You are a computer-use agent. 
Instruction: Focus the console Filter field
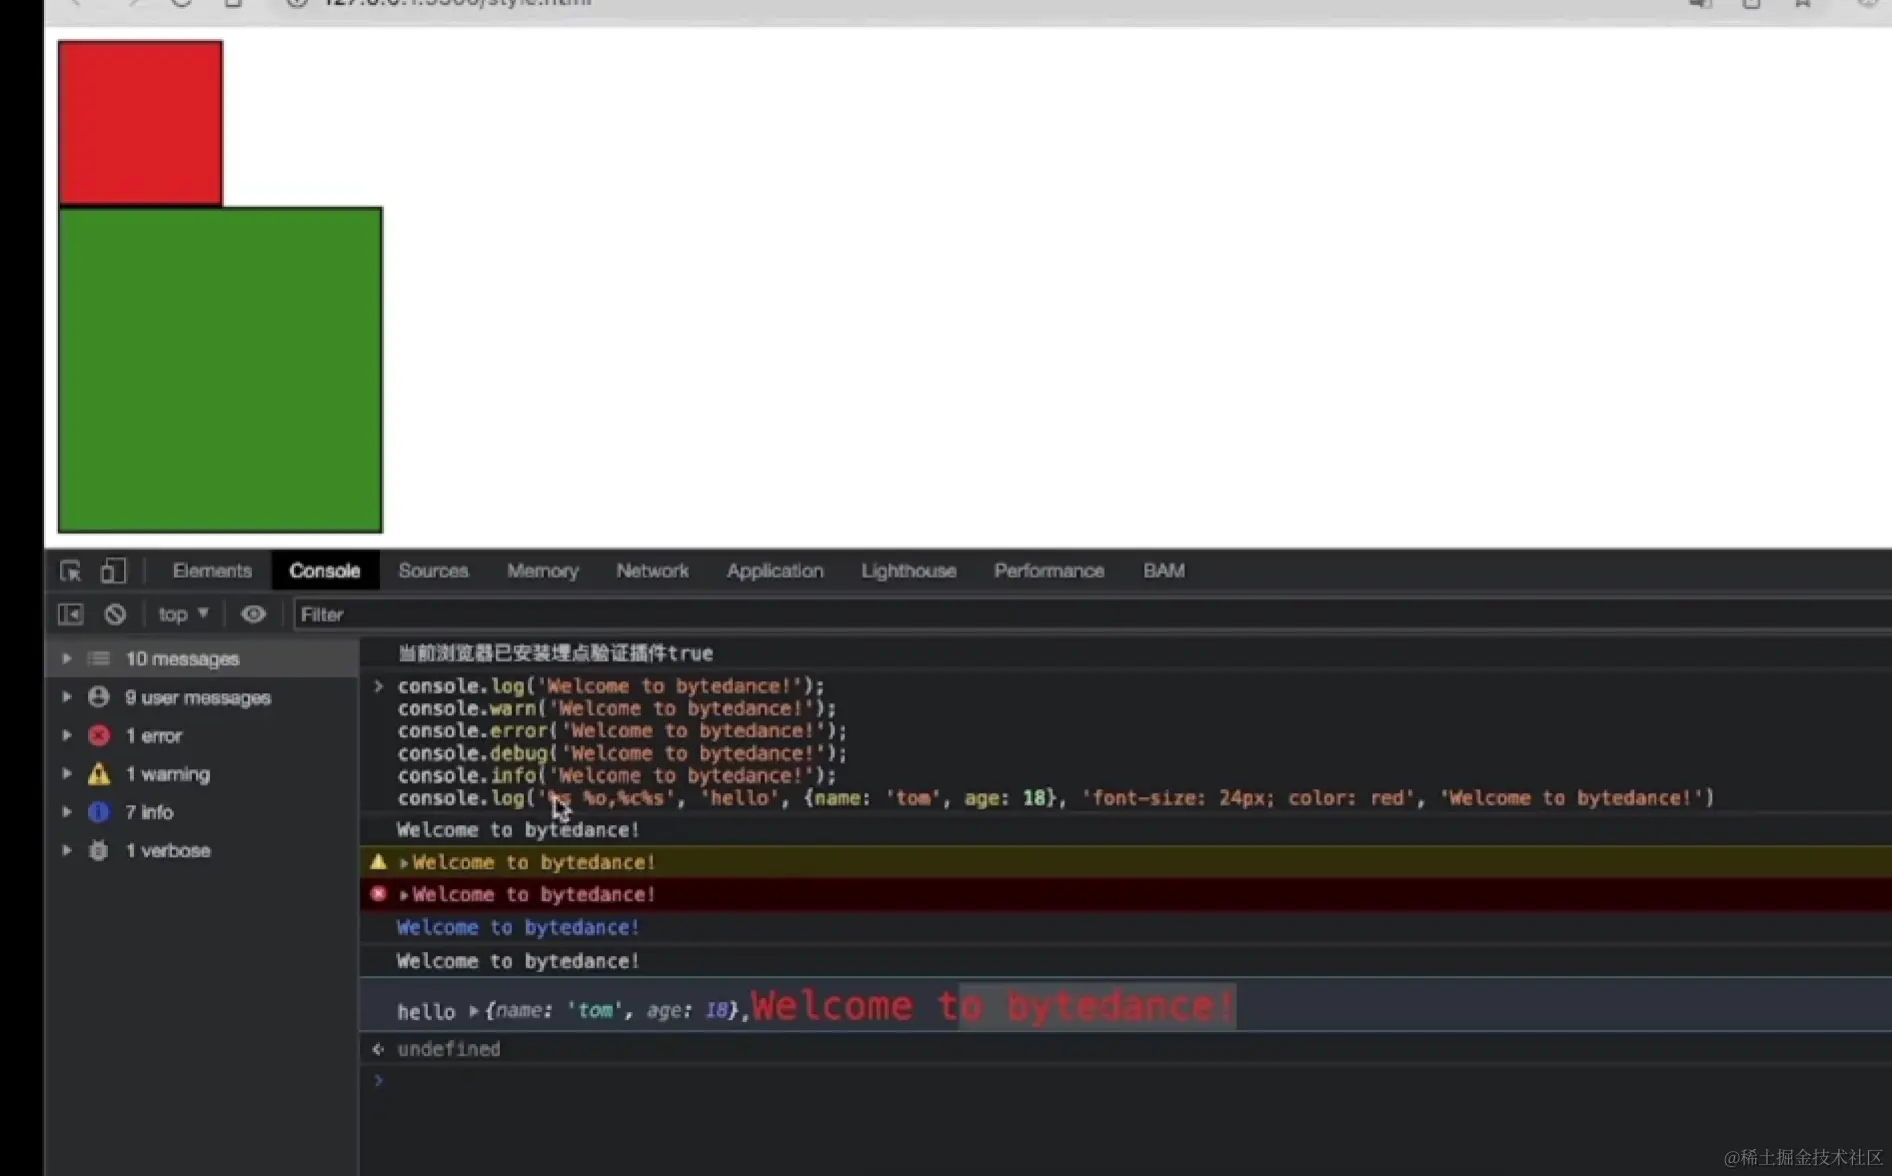(x=1090, y=614)
